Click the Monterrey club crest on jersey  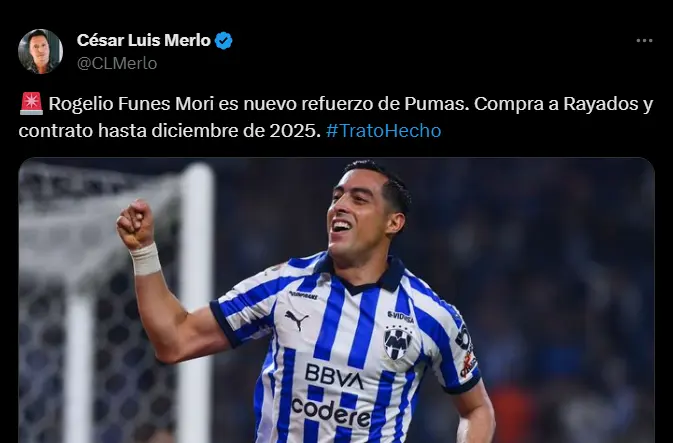click(x=397, y=343)
